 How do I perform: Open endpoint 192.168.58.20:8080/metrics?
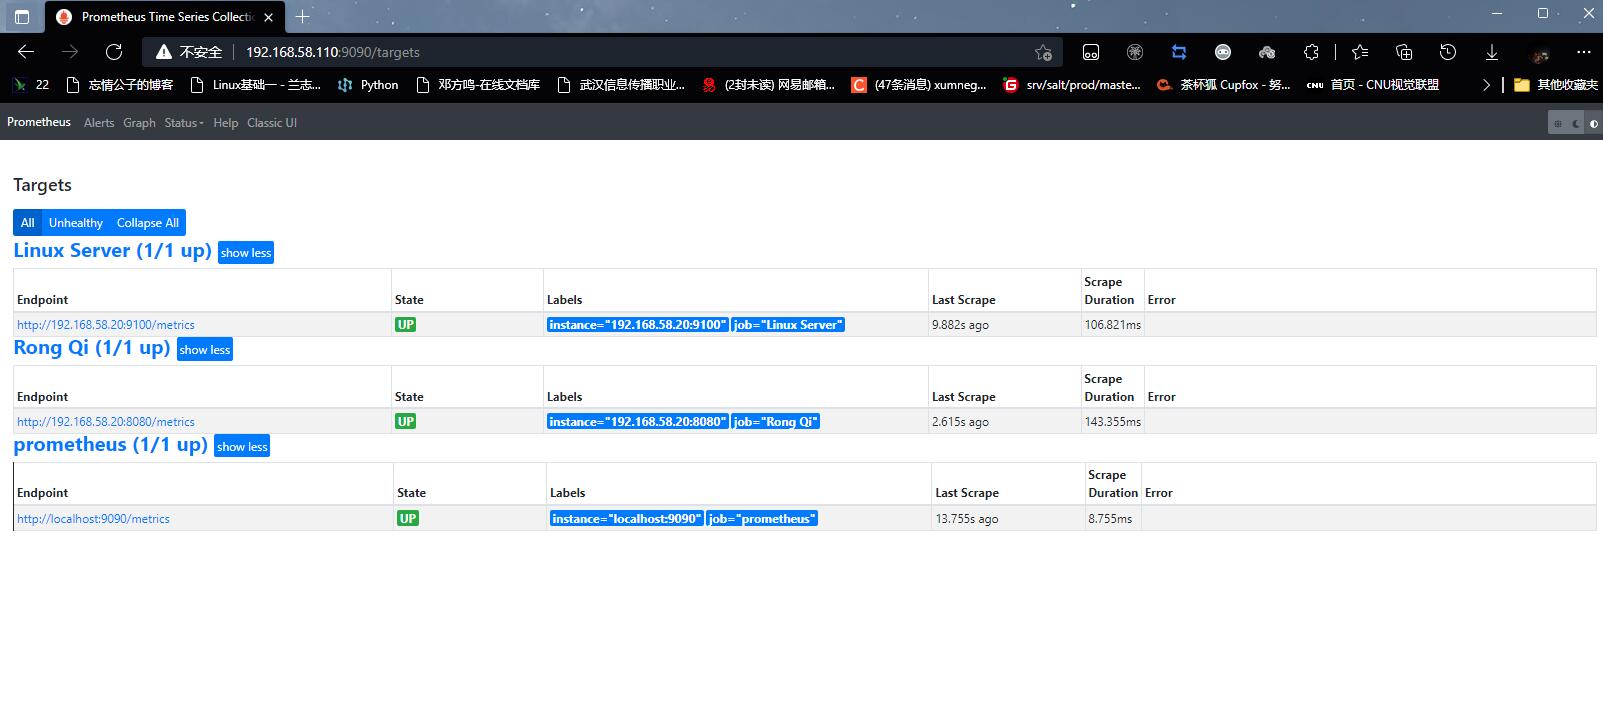pyautogui.click(x=106, y=422)
